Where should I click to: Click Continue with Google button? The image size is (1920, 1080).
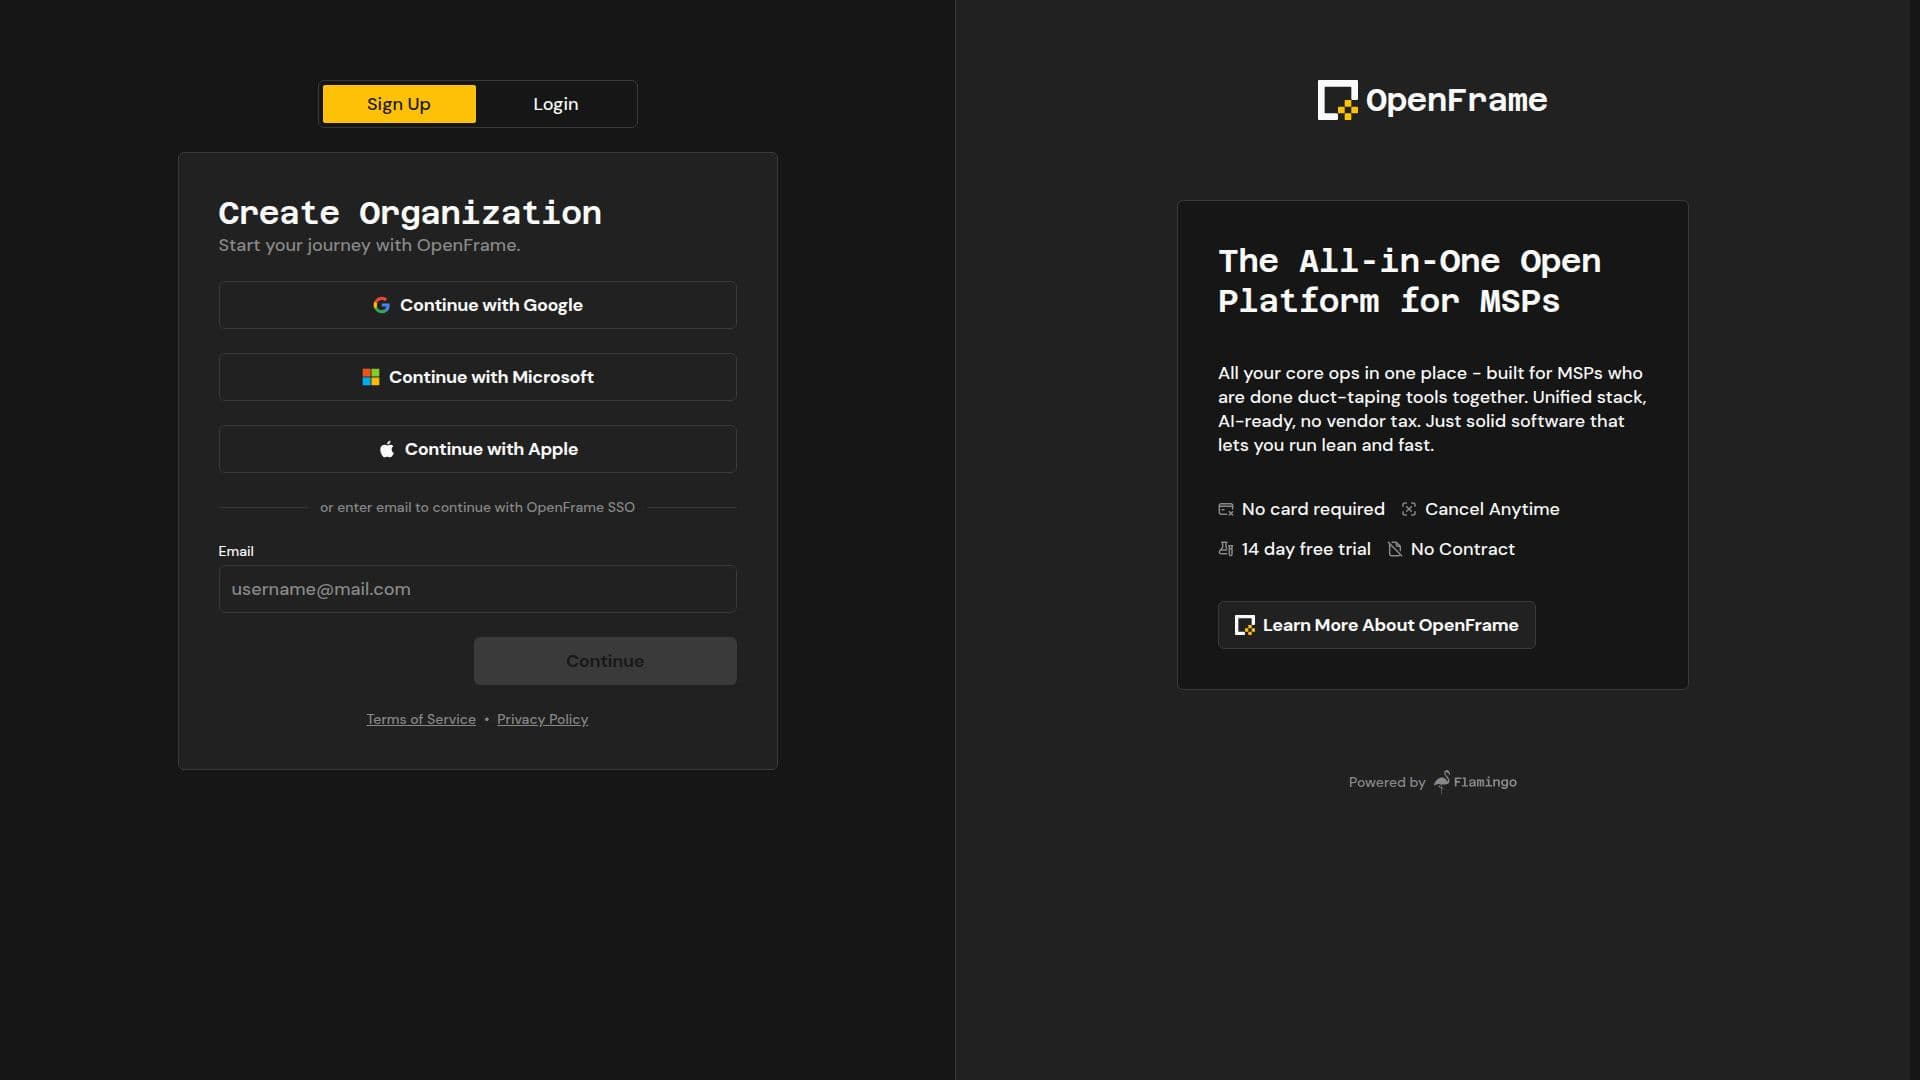(477, 305)
